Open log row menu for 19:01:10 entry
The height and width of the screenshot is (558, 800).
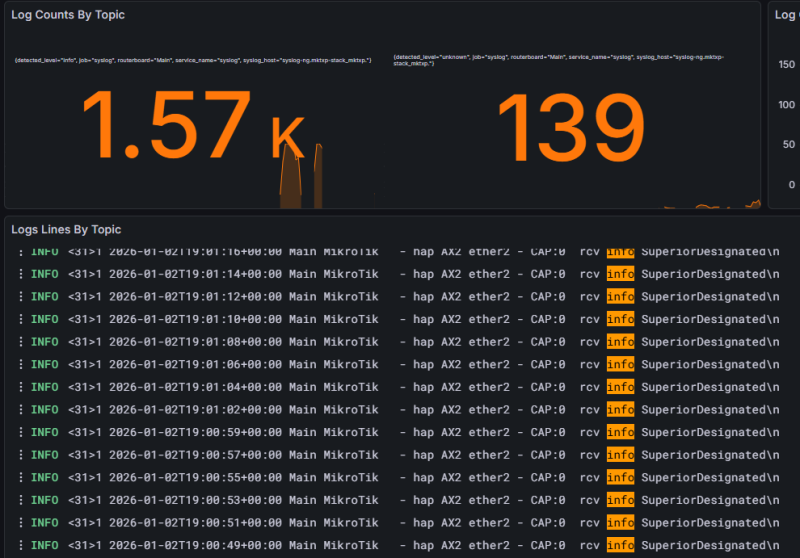click(20, 319)
